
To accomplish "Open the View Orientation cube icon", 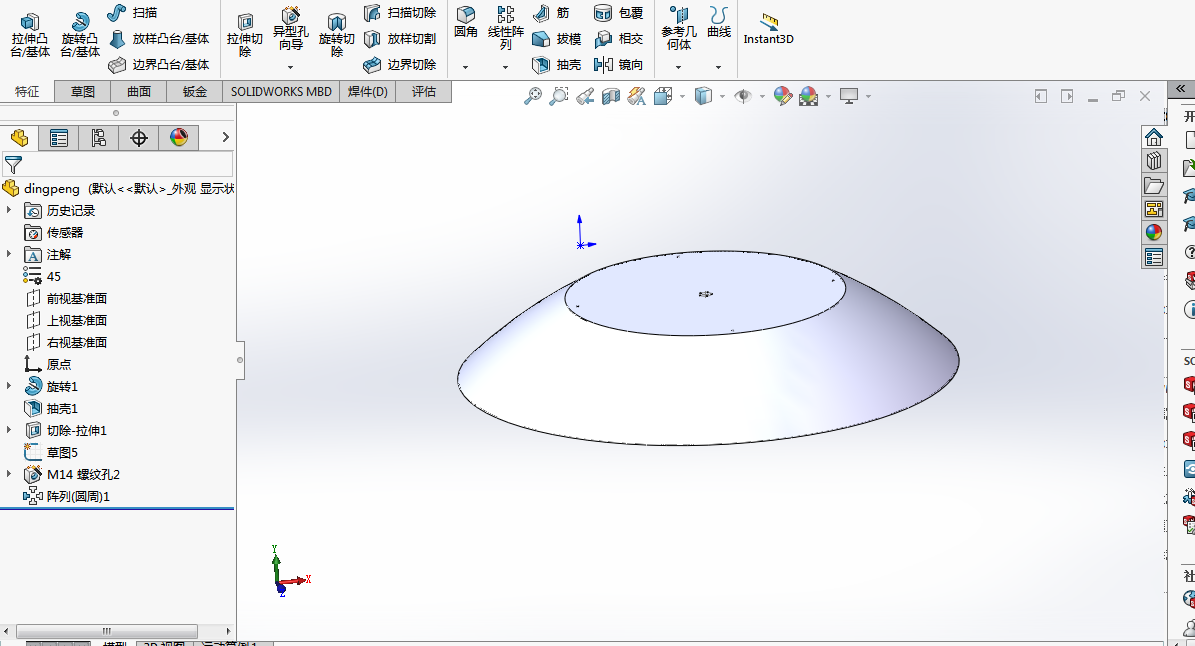I will coord(663,96).
